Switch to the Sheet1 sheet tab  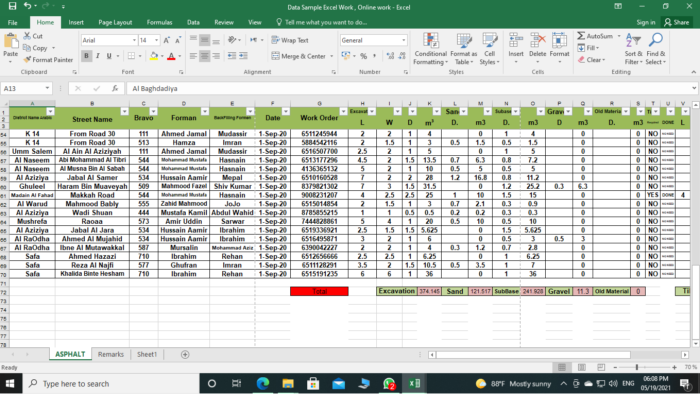pos(147,354)
